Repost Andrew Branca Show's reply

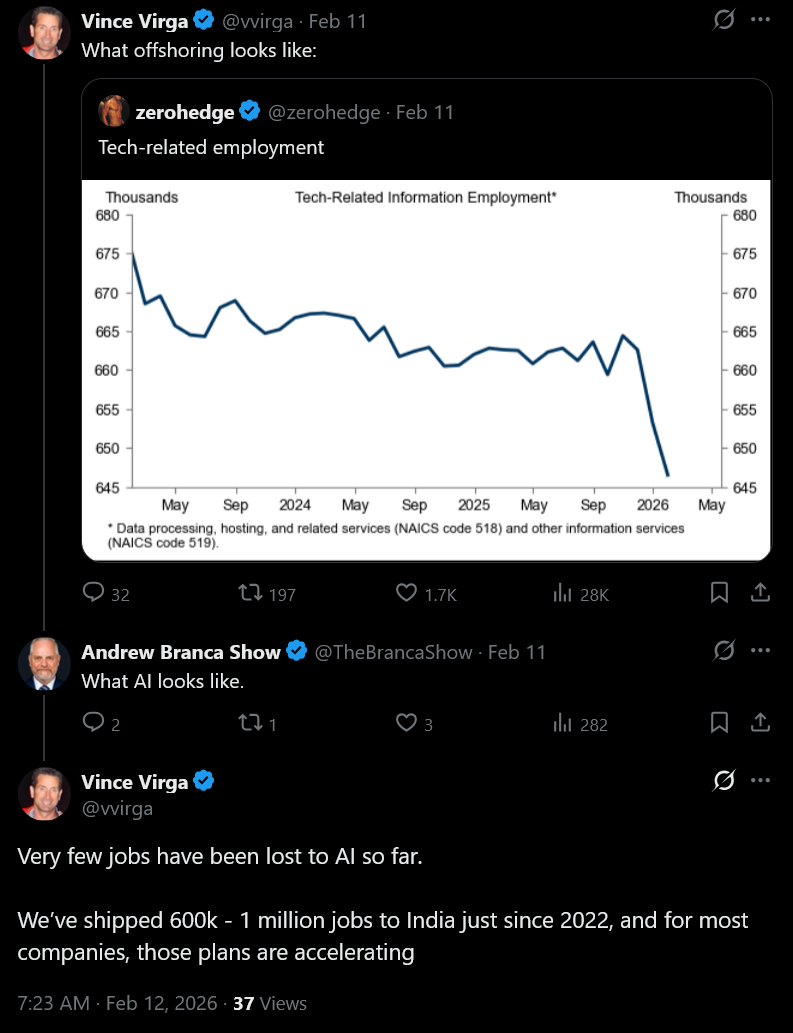[250, 723]
